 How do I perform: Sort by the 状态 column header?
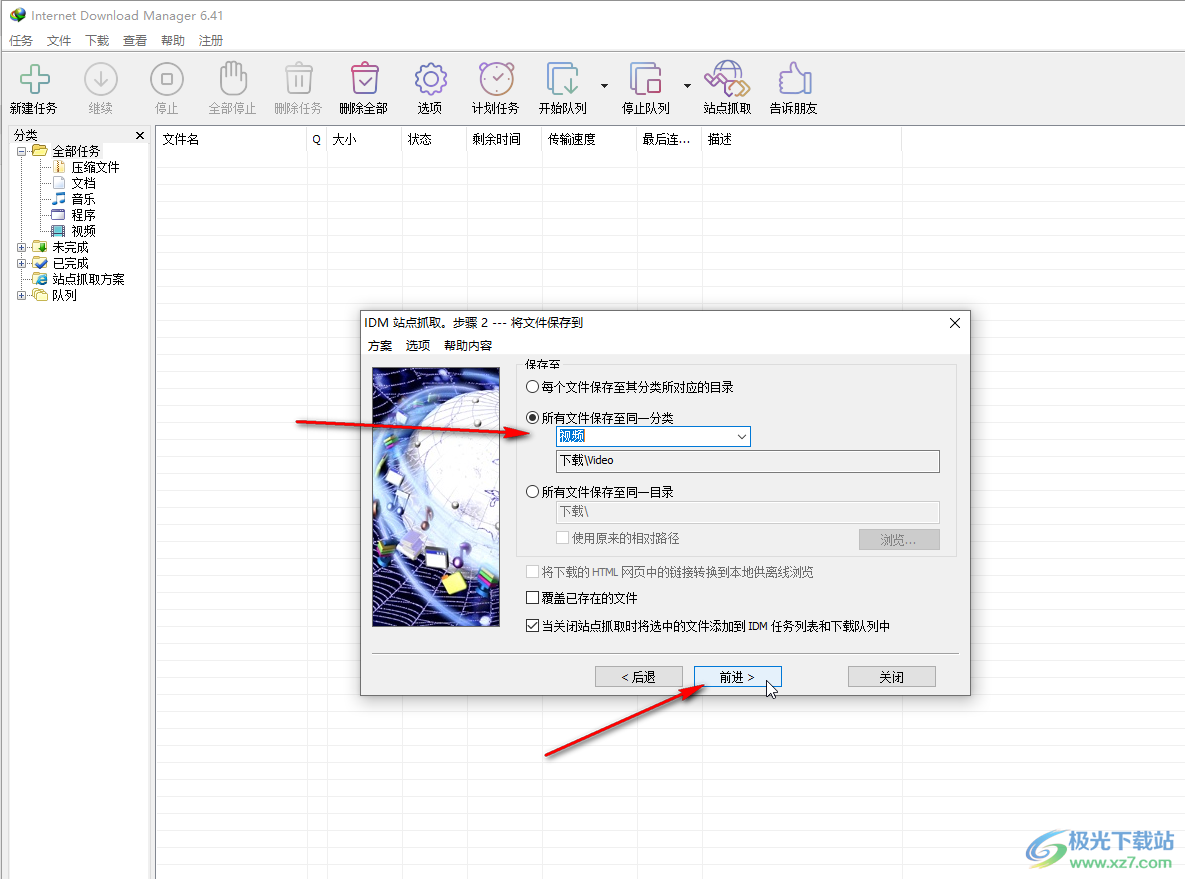(x=435, y=139)
